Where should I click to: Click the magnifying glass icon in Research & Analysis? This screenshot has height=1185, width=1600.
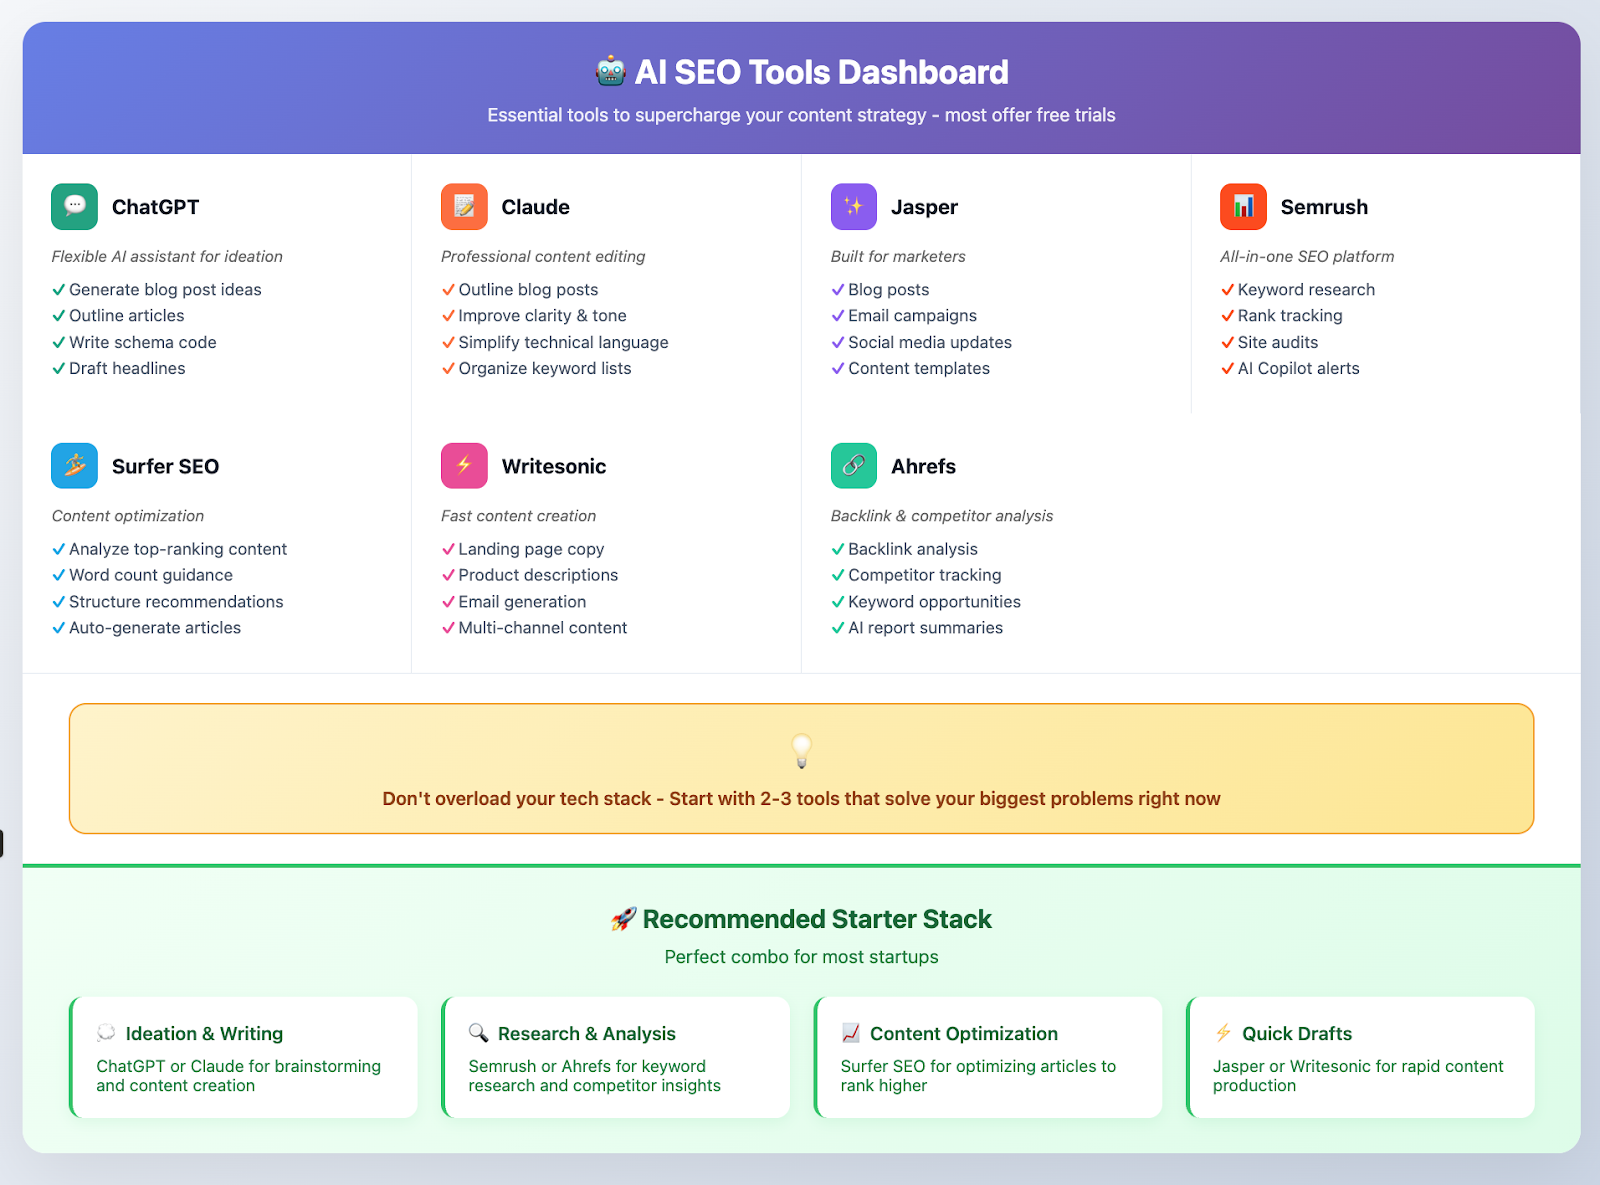click(478, 1033)
